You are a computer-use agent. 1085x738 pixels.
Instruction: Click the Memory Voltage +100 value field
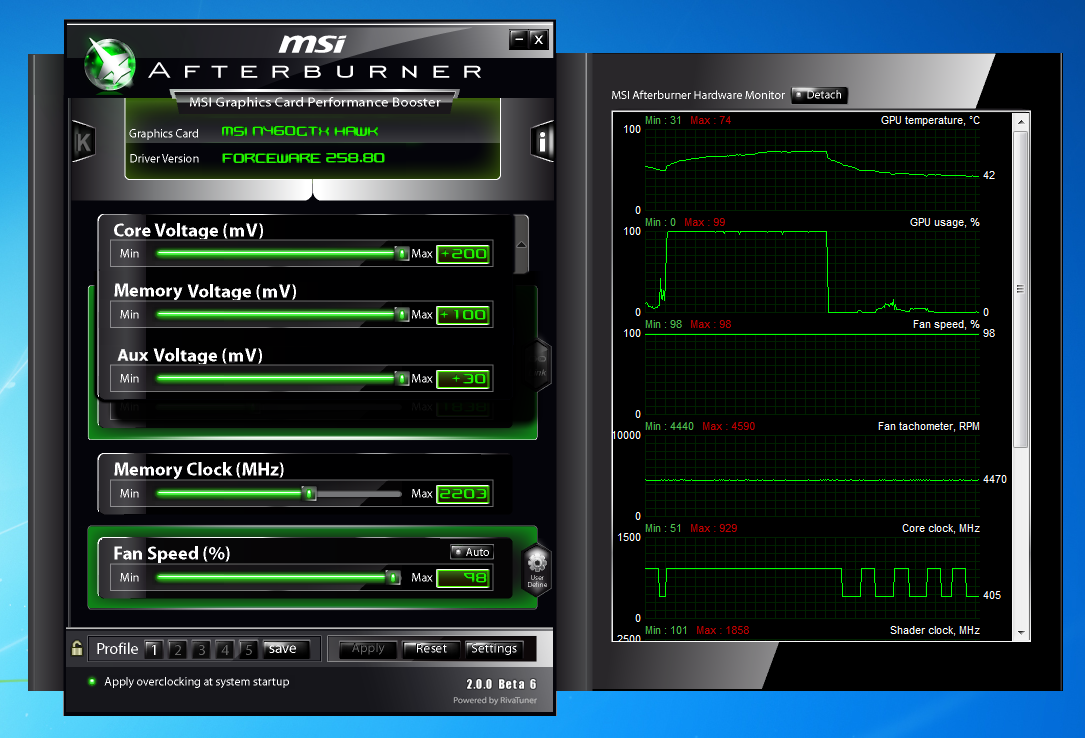[464, 315]
